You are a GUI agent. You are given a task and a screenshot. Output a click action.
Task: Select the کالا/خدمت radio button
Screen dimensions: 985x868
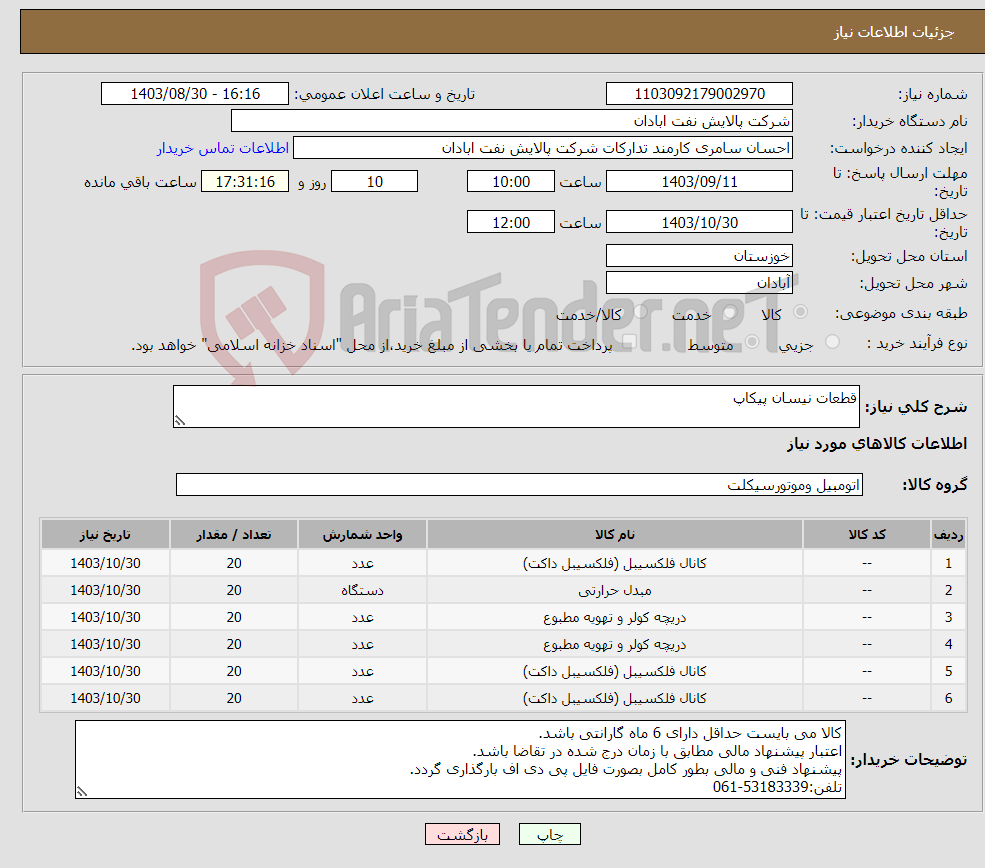pyautogui.click(x=640, y=312)
